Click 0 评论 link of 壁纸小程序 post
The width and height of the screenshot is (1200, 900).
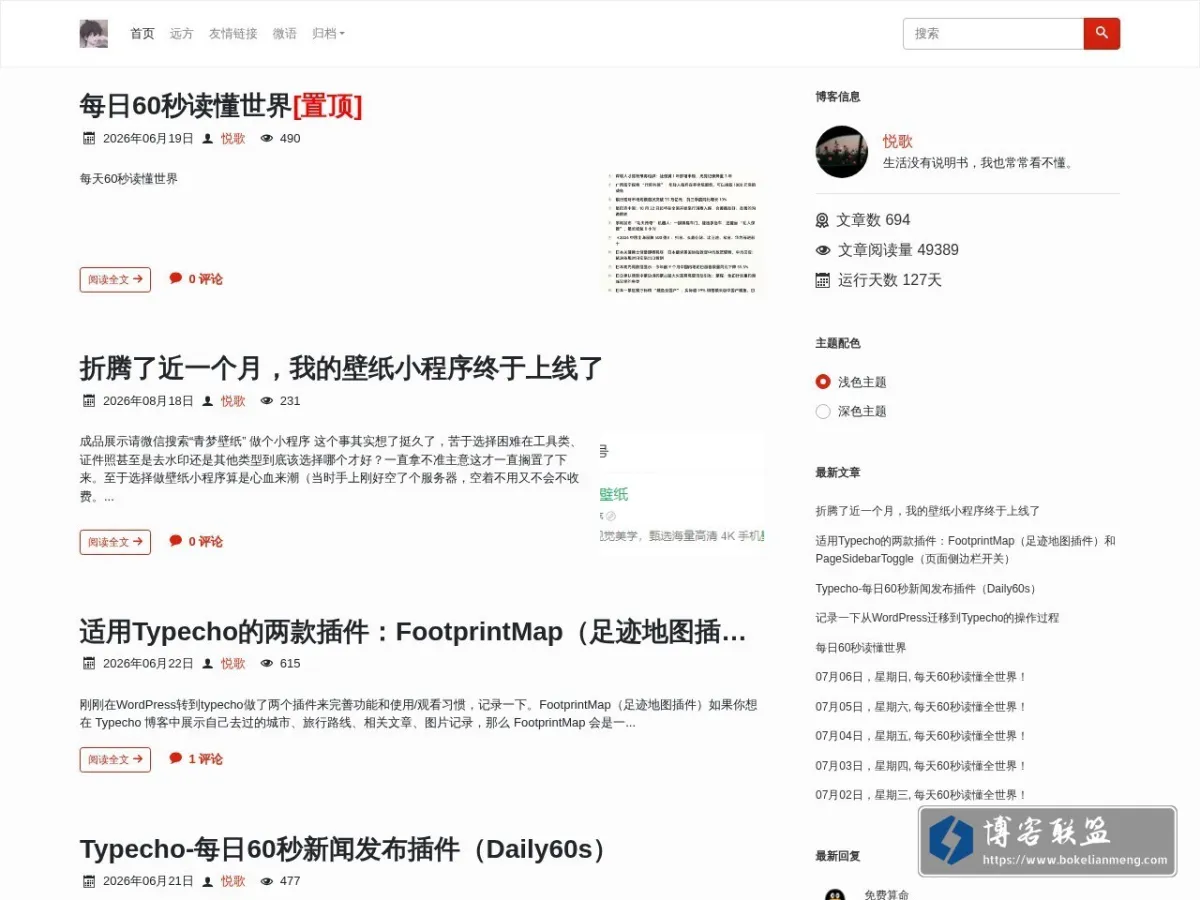[x=205, y=541]
